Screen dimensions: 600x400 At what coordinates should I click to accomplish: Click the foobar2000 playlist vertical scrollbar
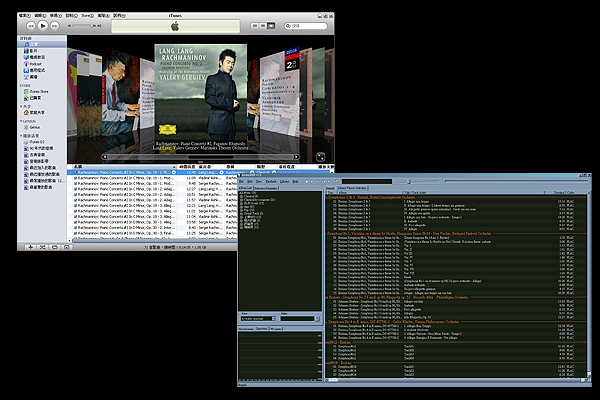click(589, 287)
